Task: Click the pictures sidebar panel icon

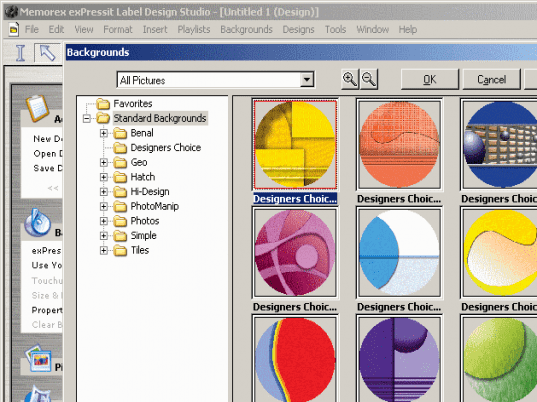Action: pyautogui.click(x=38, y=358)
